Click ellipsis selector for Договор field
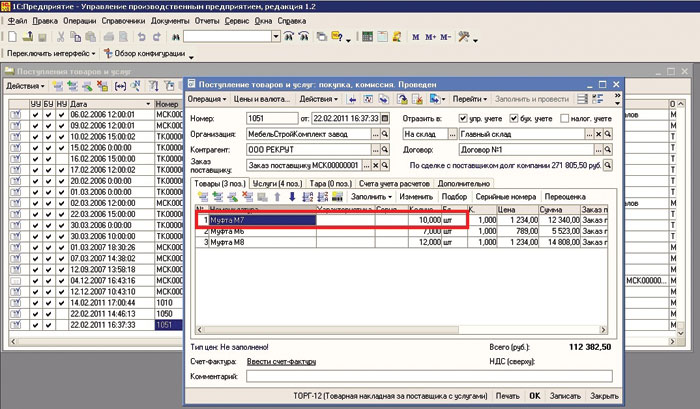The height and width of the screenshot is (409, 700). [x=599, y=150]
